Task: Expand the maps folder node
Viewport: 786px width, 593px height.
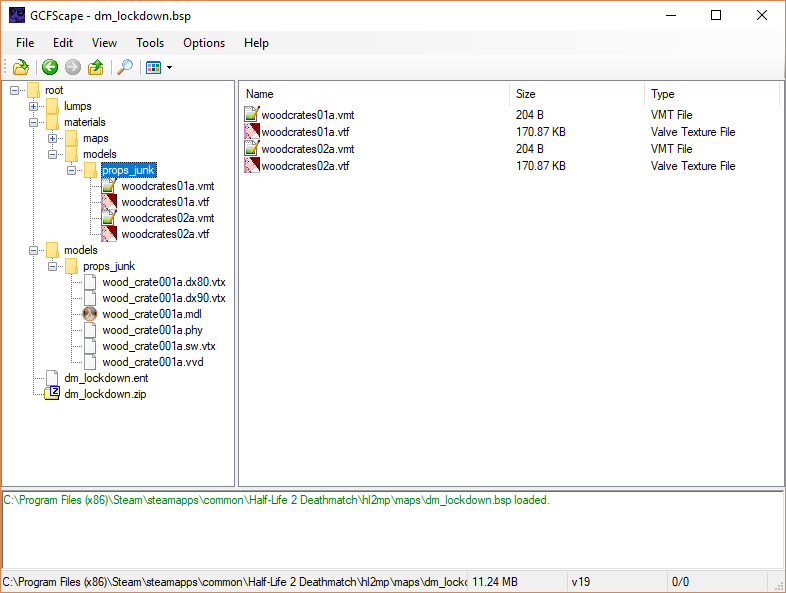Action: coord(53,138)
